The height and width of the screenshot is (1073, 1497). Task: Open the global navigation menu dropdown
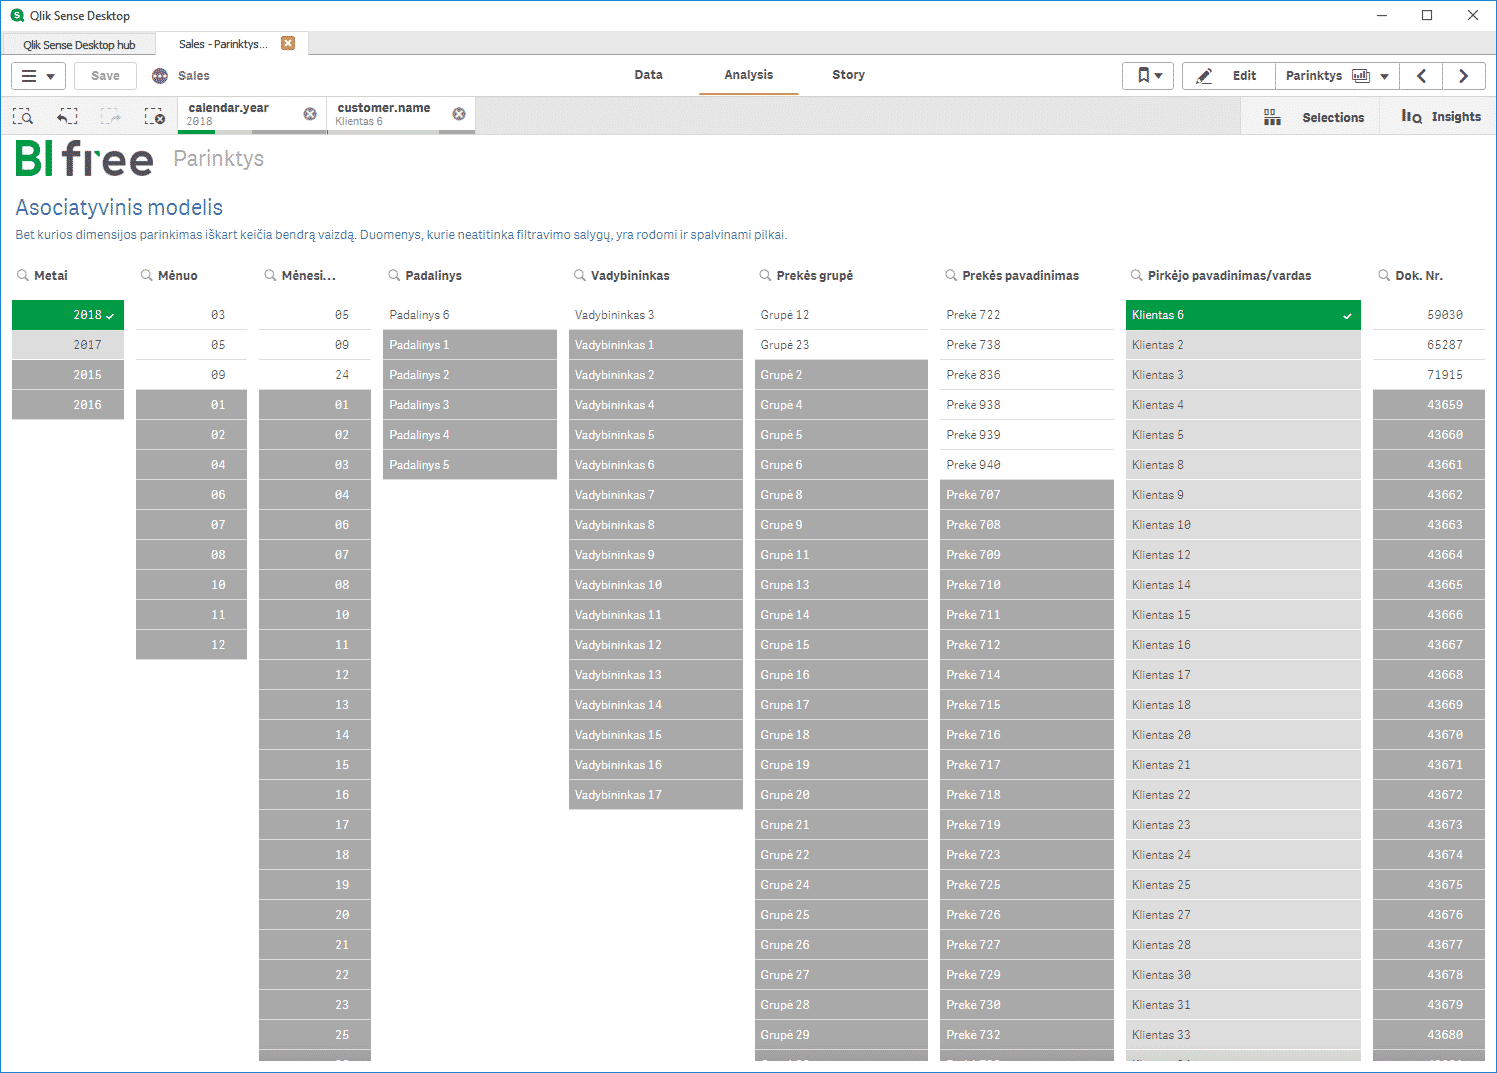(38, 76)
